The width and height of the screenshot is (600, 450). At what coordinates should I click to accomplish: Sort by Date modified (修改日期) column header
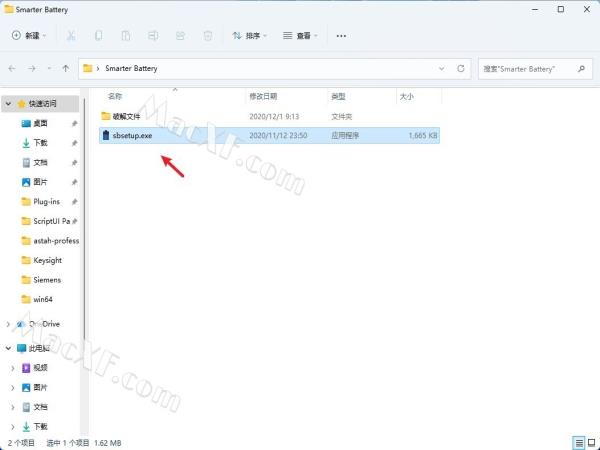click(x=263, y=96)
